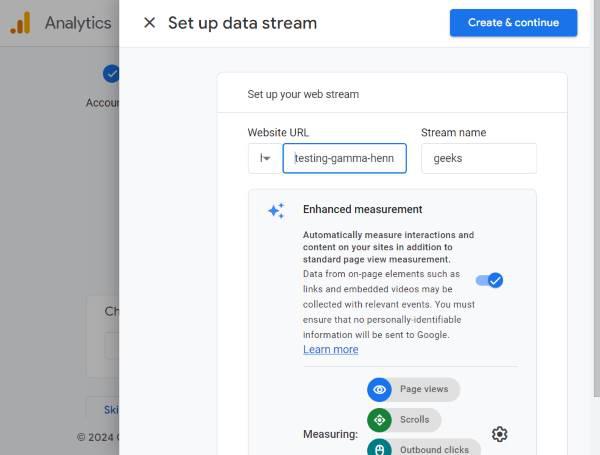Screen dimensions: 600x455
Task: Click the completed Account step checkmark
Action: [x=111, y=73]
